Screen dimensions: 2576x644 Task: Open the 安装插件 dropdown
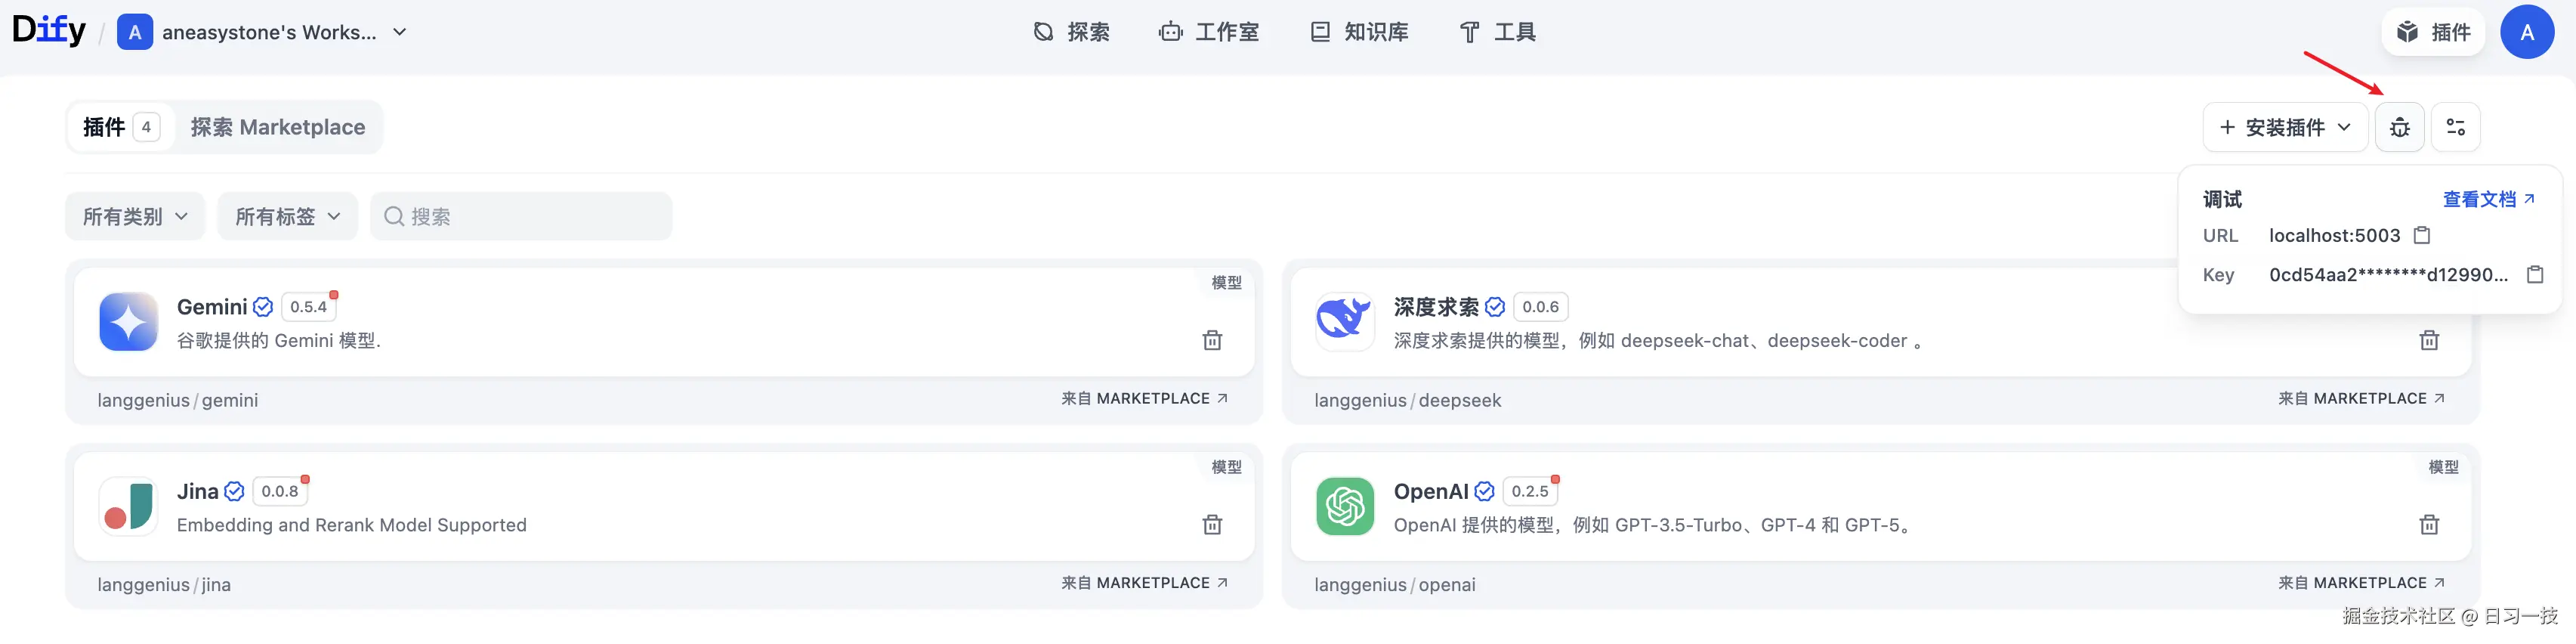pos(2285,127)
